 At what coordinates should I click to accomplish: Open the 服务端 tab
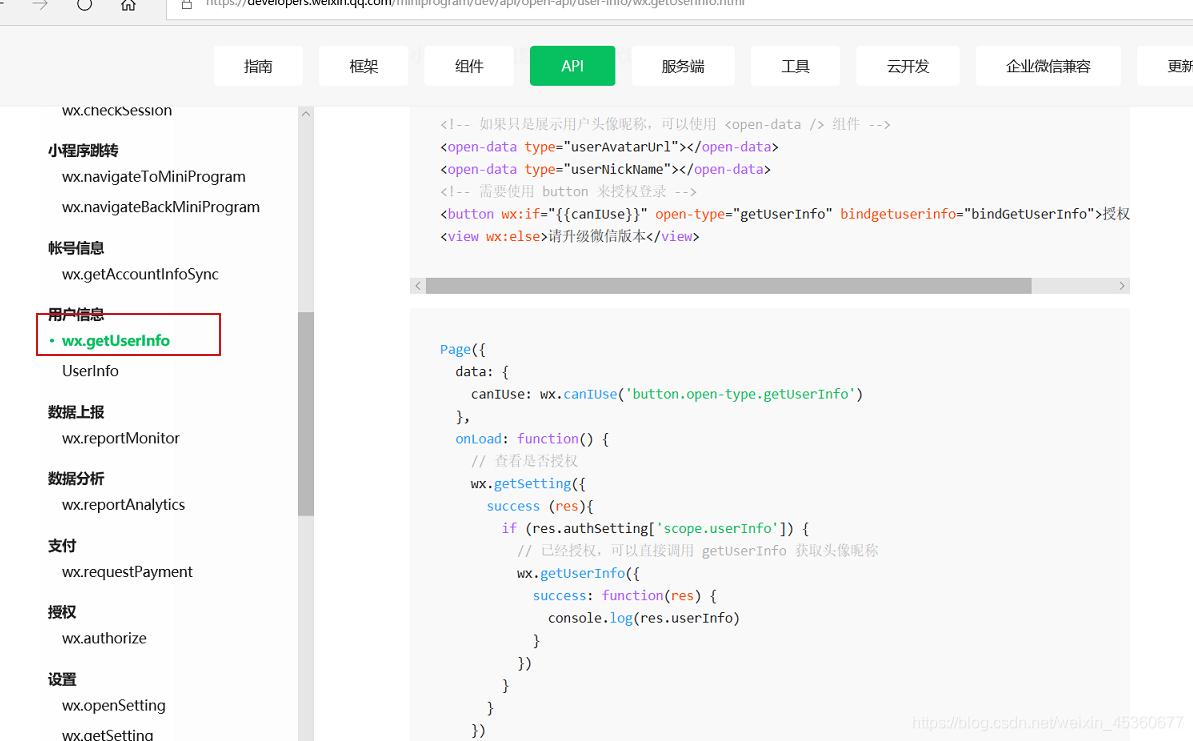(682, 66)
